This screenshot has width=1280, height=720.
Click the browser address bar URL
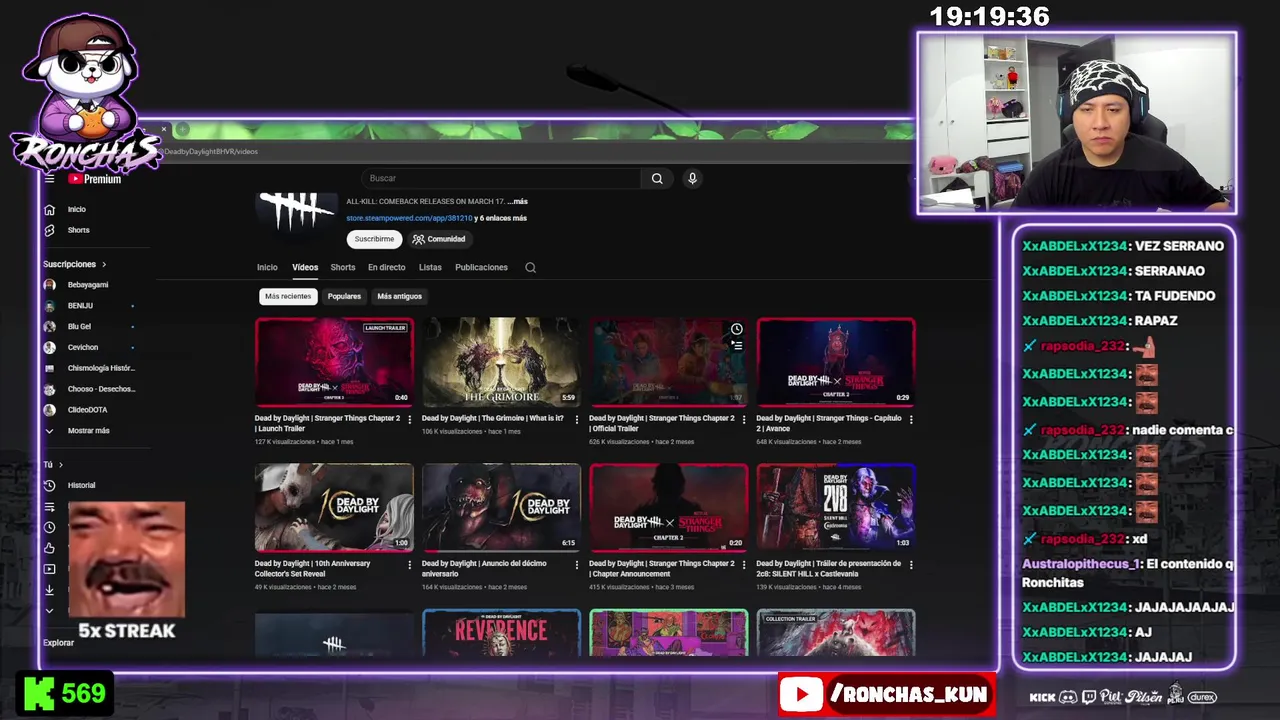click(211, 152)
